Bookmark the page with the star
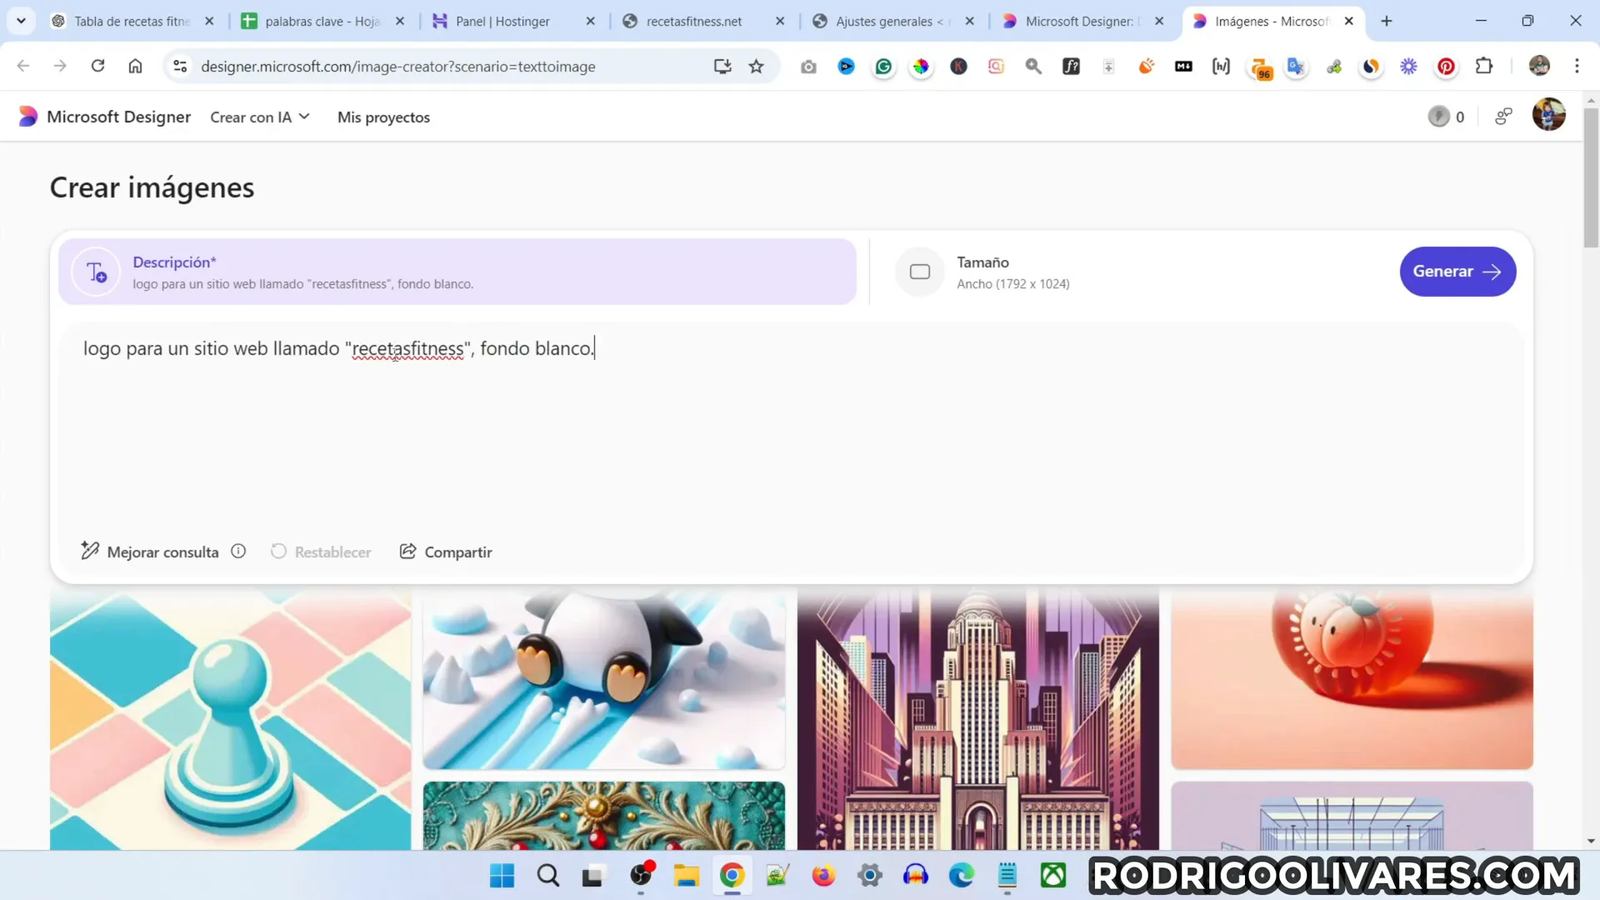This screenshot has width=1600, height=900. tap(756, 66)
